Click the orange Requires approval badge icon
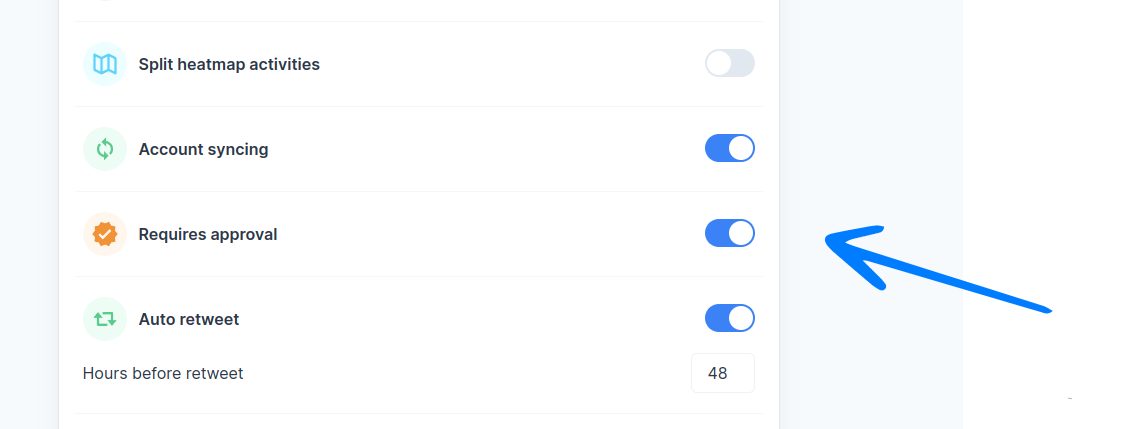 (105, 234)
